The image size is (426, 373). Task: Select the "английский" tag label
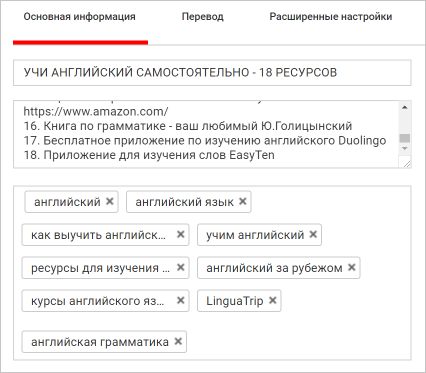coord(67,202)
